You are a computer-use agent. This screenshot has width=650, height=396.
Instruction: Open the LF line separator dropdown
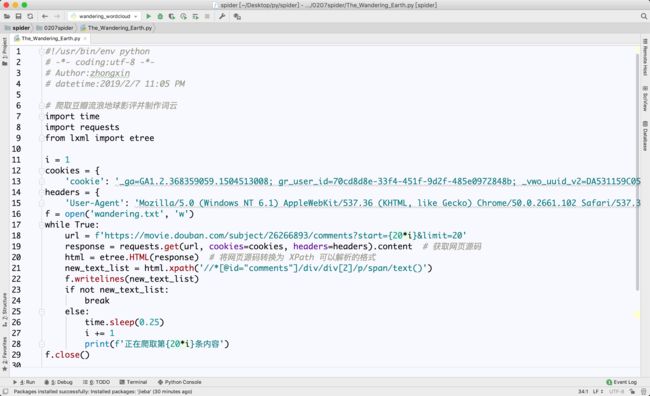click(598, 391)
